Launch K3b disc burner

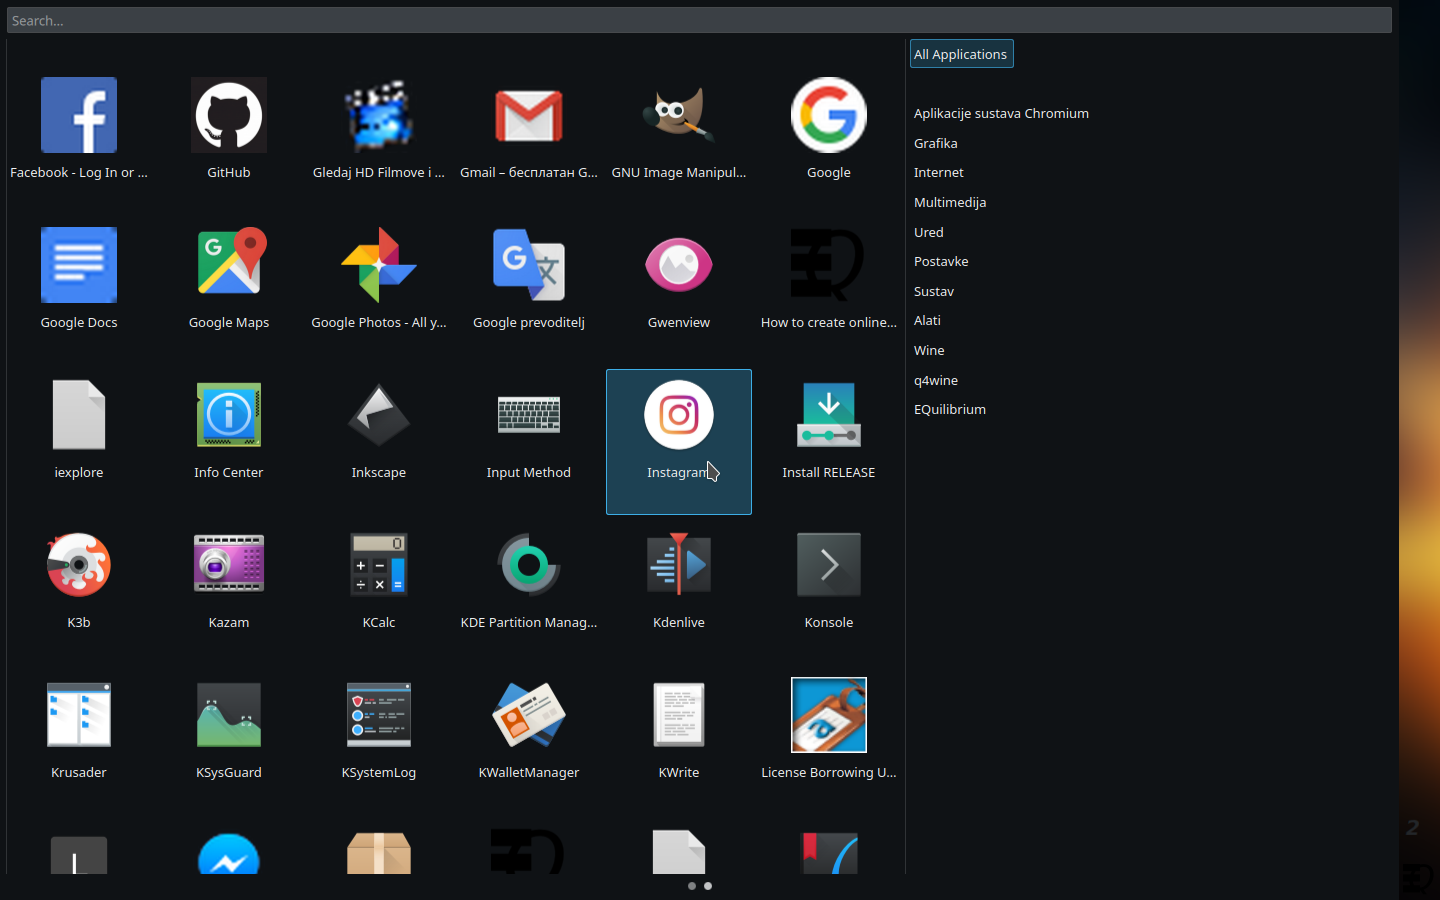[x=79, y=565]
